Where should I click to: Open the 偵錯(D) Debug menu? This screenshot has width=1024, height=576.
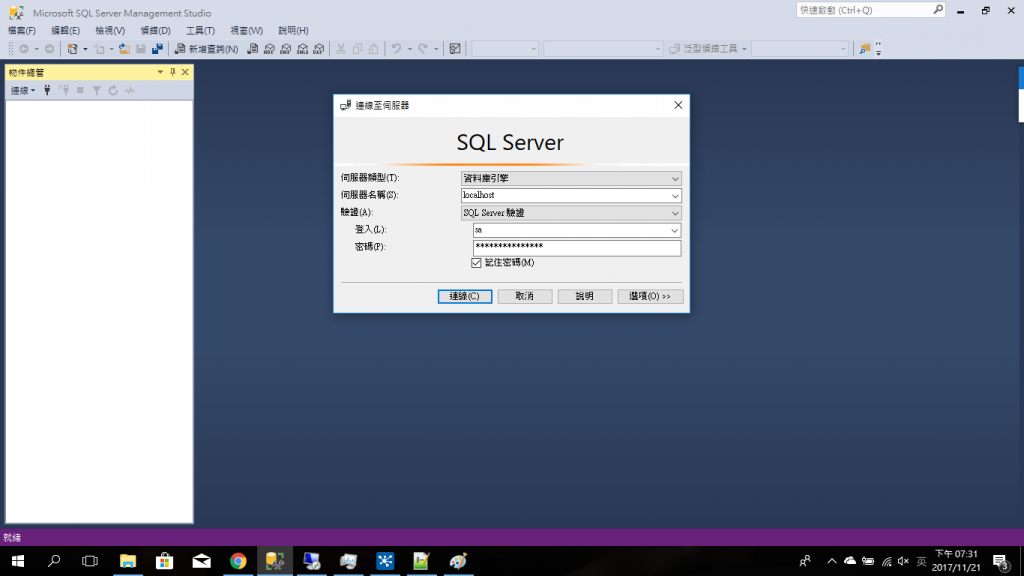pos(155,31)
